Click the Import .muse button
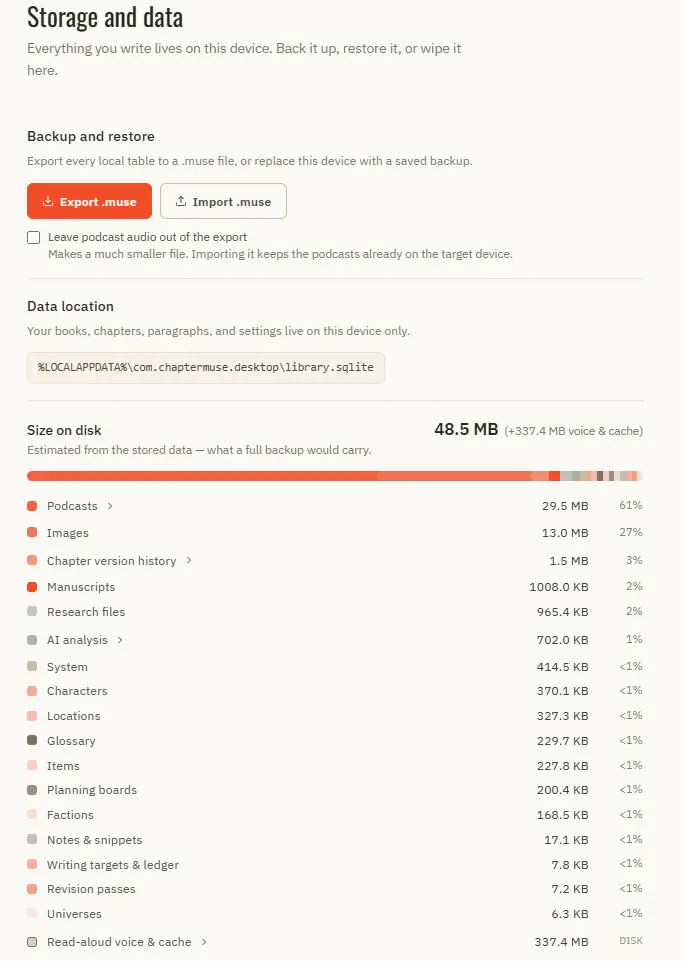The image size is (684, 961). tap(223, 201)
